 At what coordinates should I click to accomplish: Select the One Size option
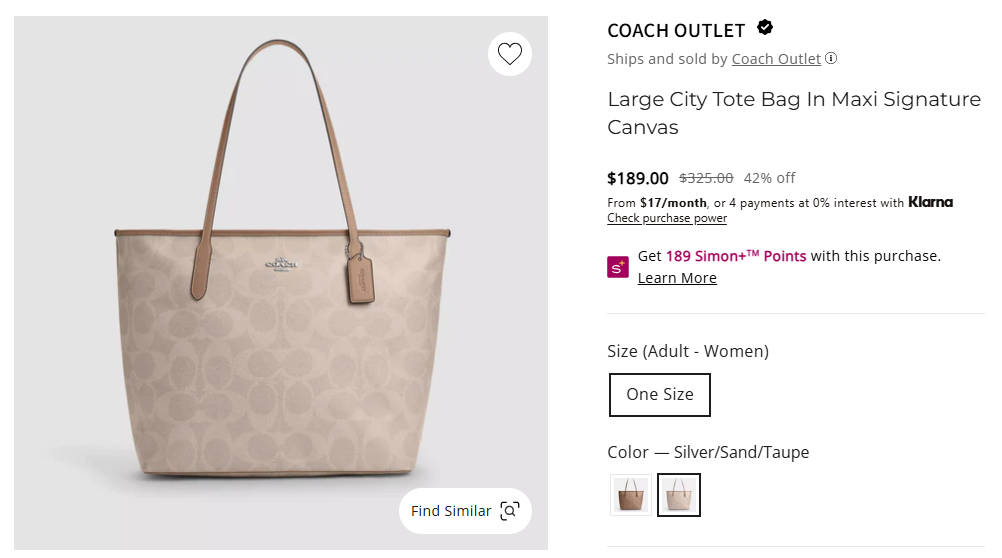(x=659, y=395)
